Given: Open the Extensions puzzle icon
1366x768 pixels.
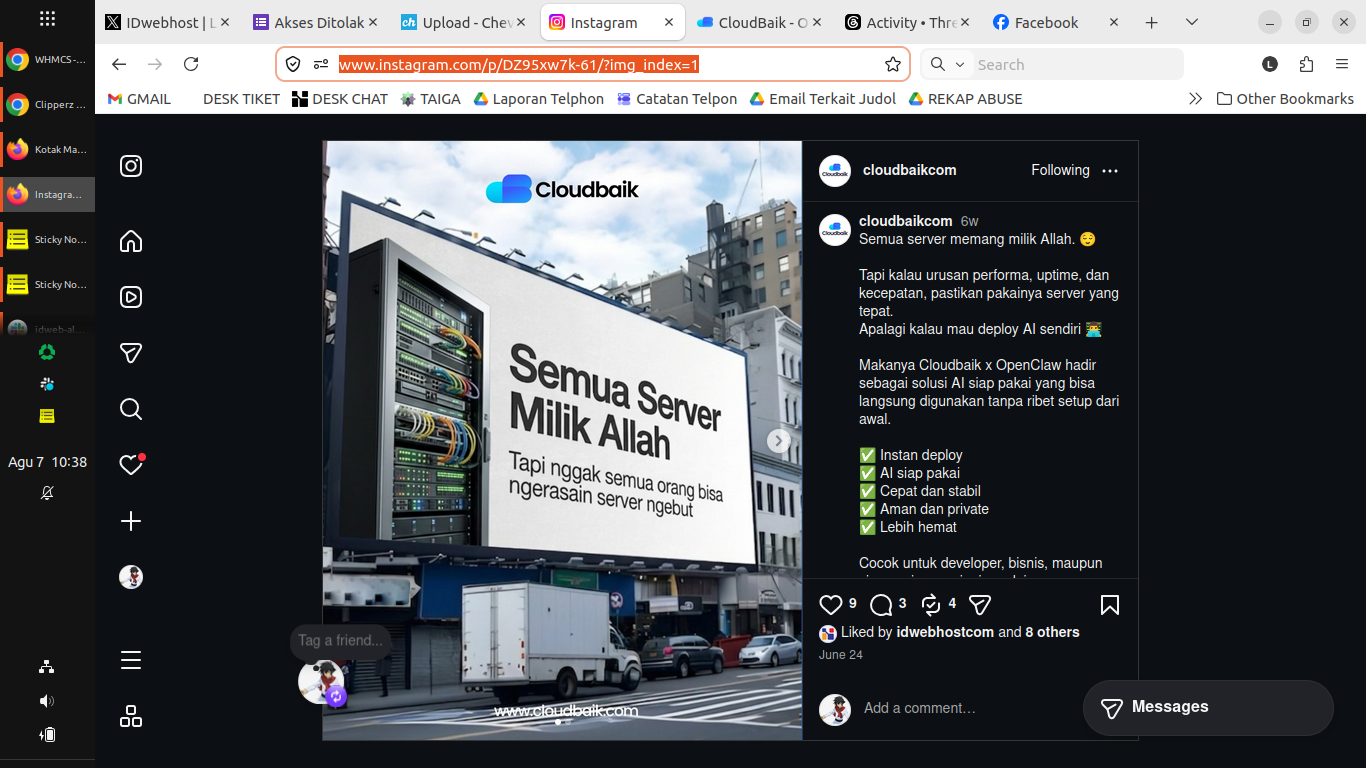Looking at the screenshot, I should click(1306, 64).
